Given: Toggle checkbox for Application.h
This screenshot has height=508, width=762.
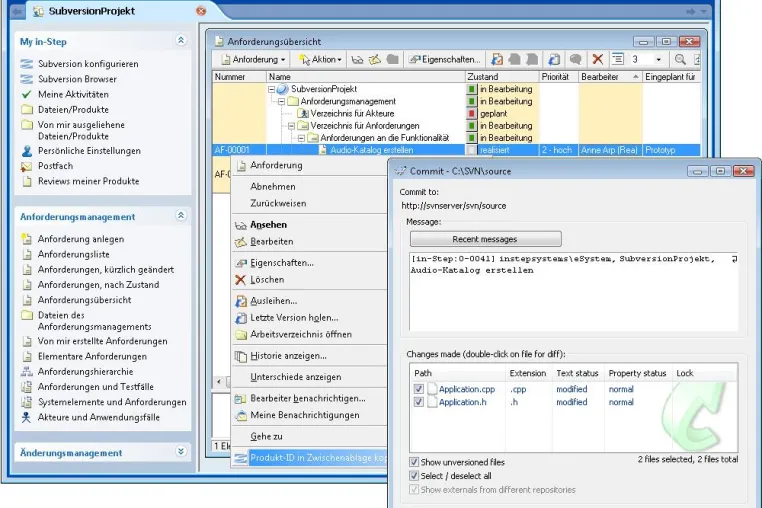Looking at the screenshot, I should pos(418,402).
